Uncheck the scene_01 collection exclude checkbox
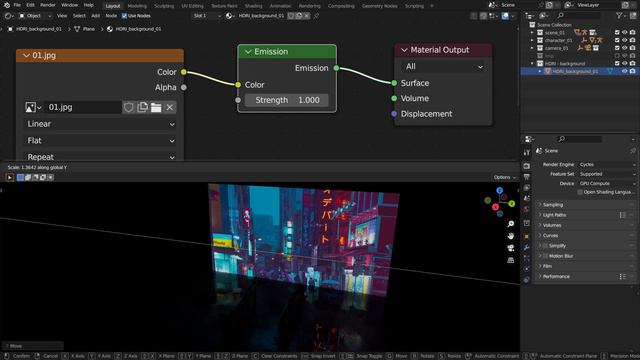This screenshot has height=360, width=640. (617, 32)
